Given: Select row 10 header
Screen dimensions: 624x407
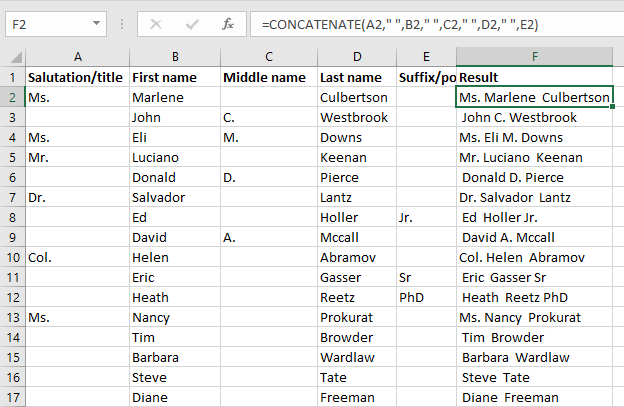Looking at the screenshot, I should [x=12, y=257].
